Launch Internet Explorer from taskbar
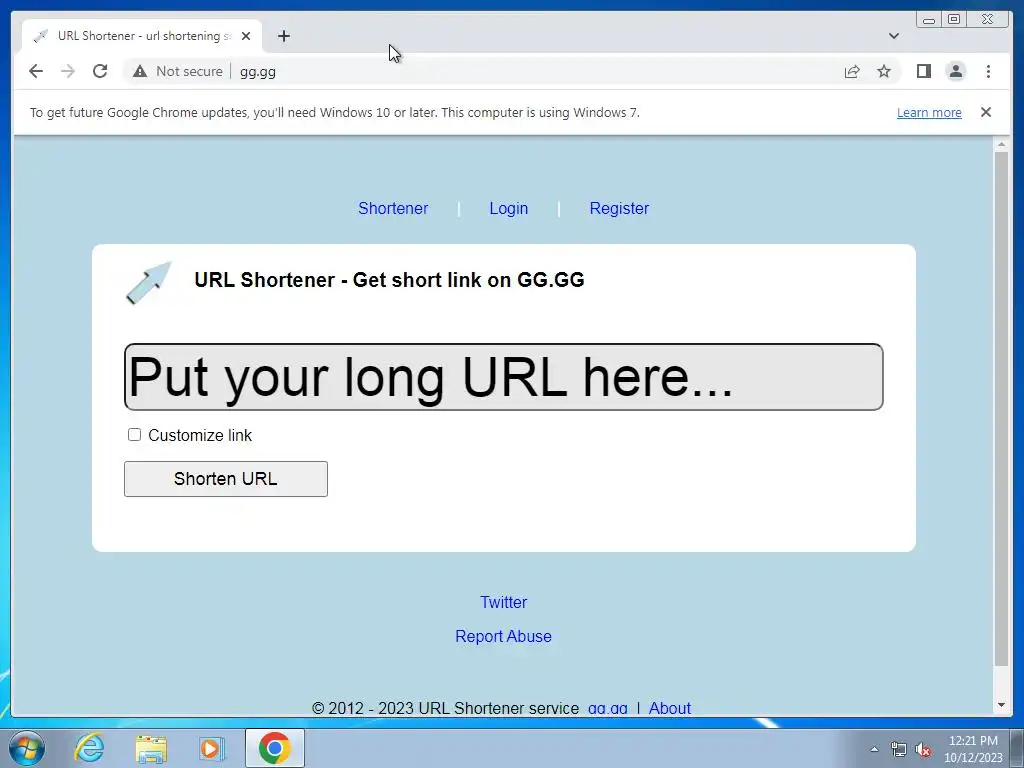Viewport: 1024px width, 768px height. [89, 748]
